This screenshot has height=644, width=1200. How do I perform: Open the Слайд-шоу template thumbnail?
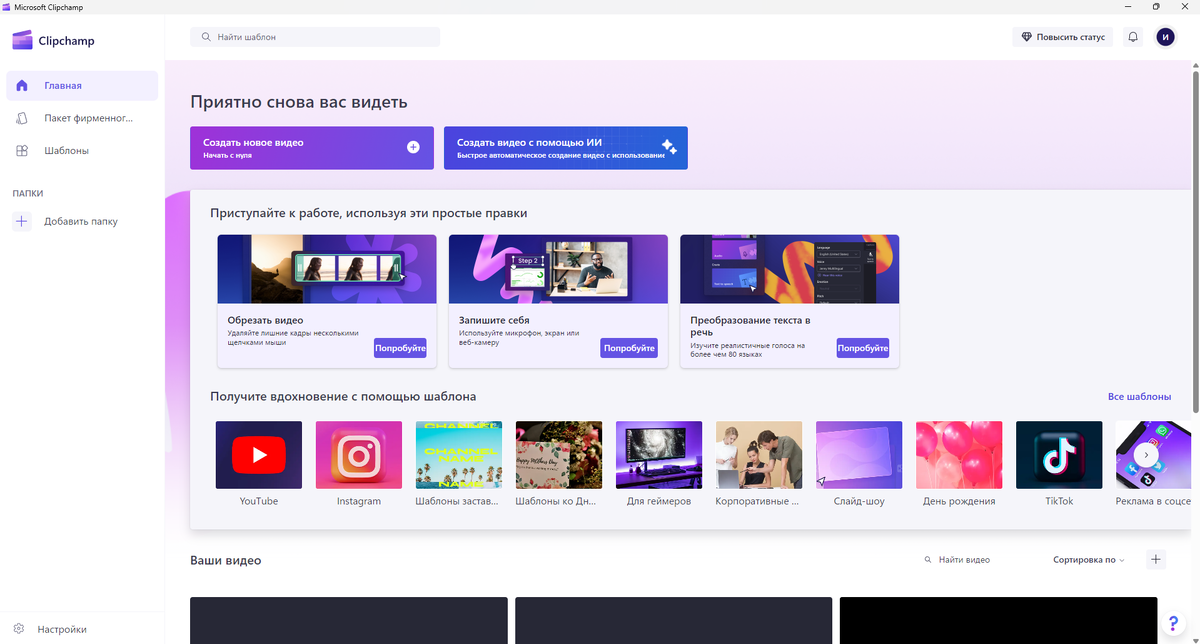click(859, 455)
